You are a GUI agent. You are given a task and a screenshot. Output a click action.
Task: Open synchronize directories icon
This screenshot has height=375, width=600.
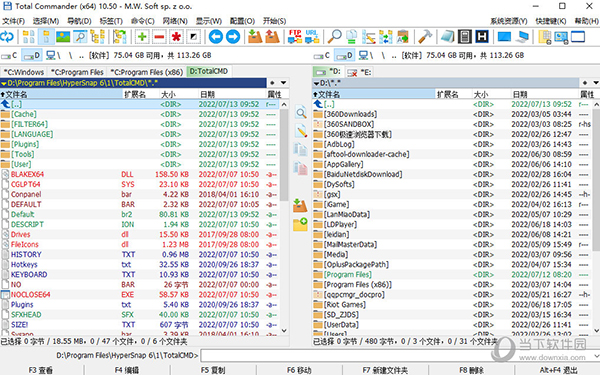tap(386, 37)
